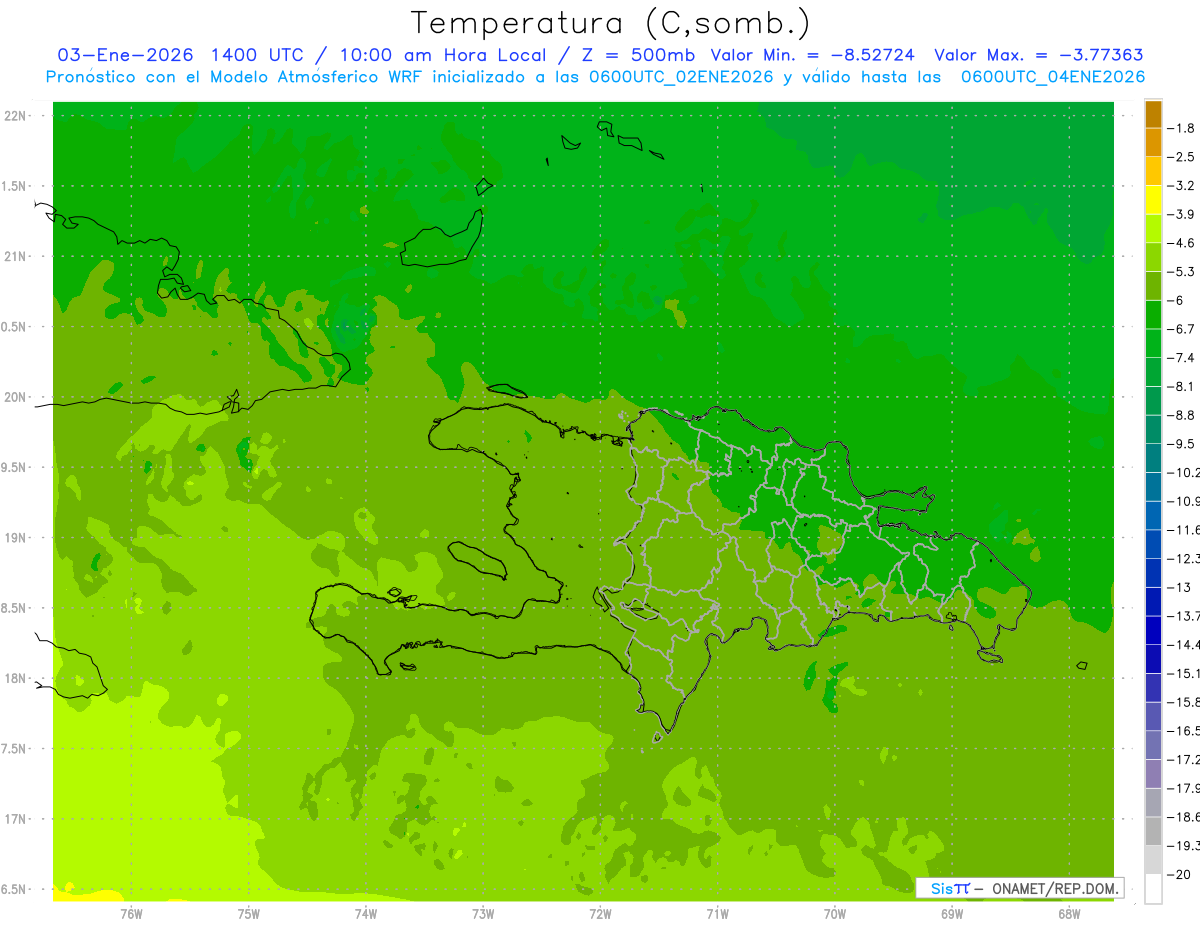Click the '-8.8' colorbar value
1200x927 pixels.
pyautogui.click(x=1181, y=415)
